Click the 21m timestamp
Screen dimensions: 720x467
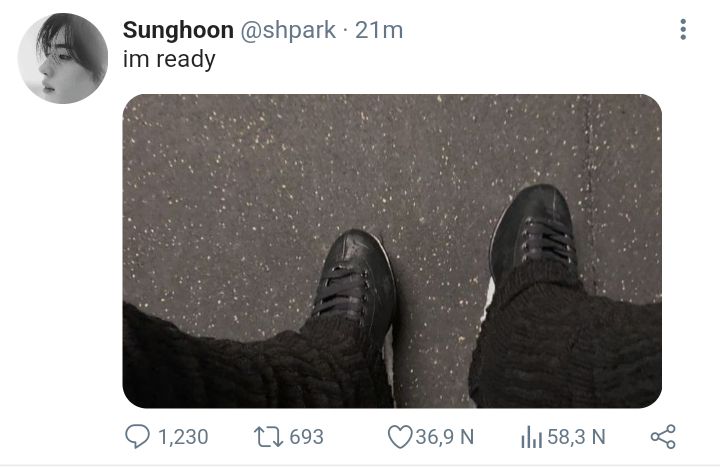click(x=379, y=31)
